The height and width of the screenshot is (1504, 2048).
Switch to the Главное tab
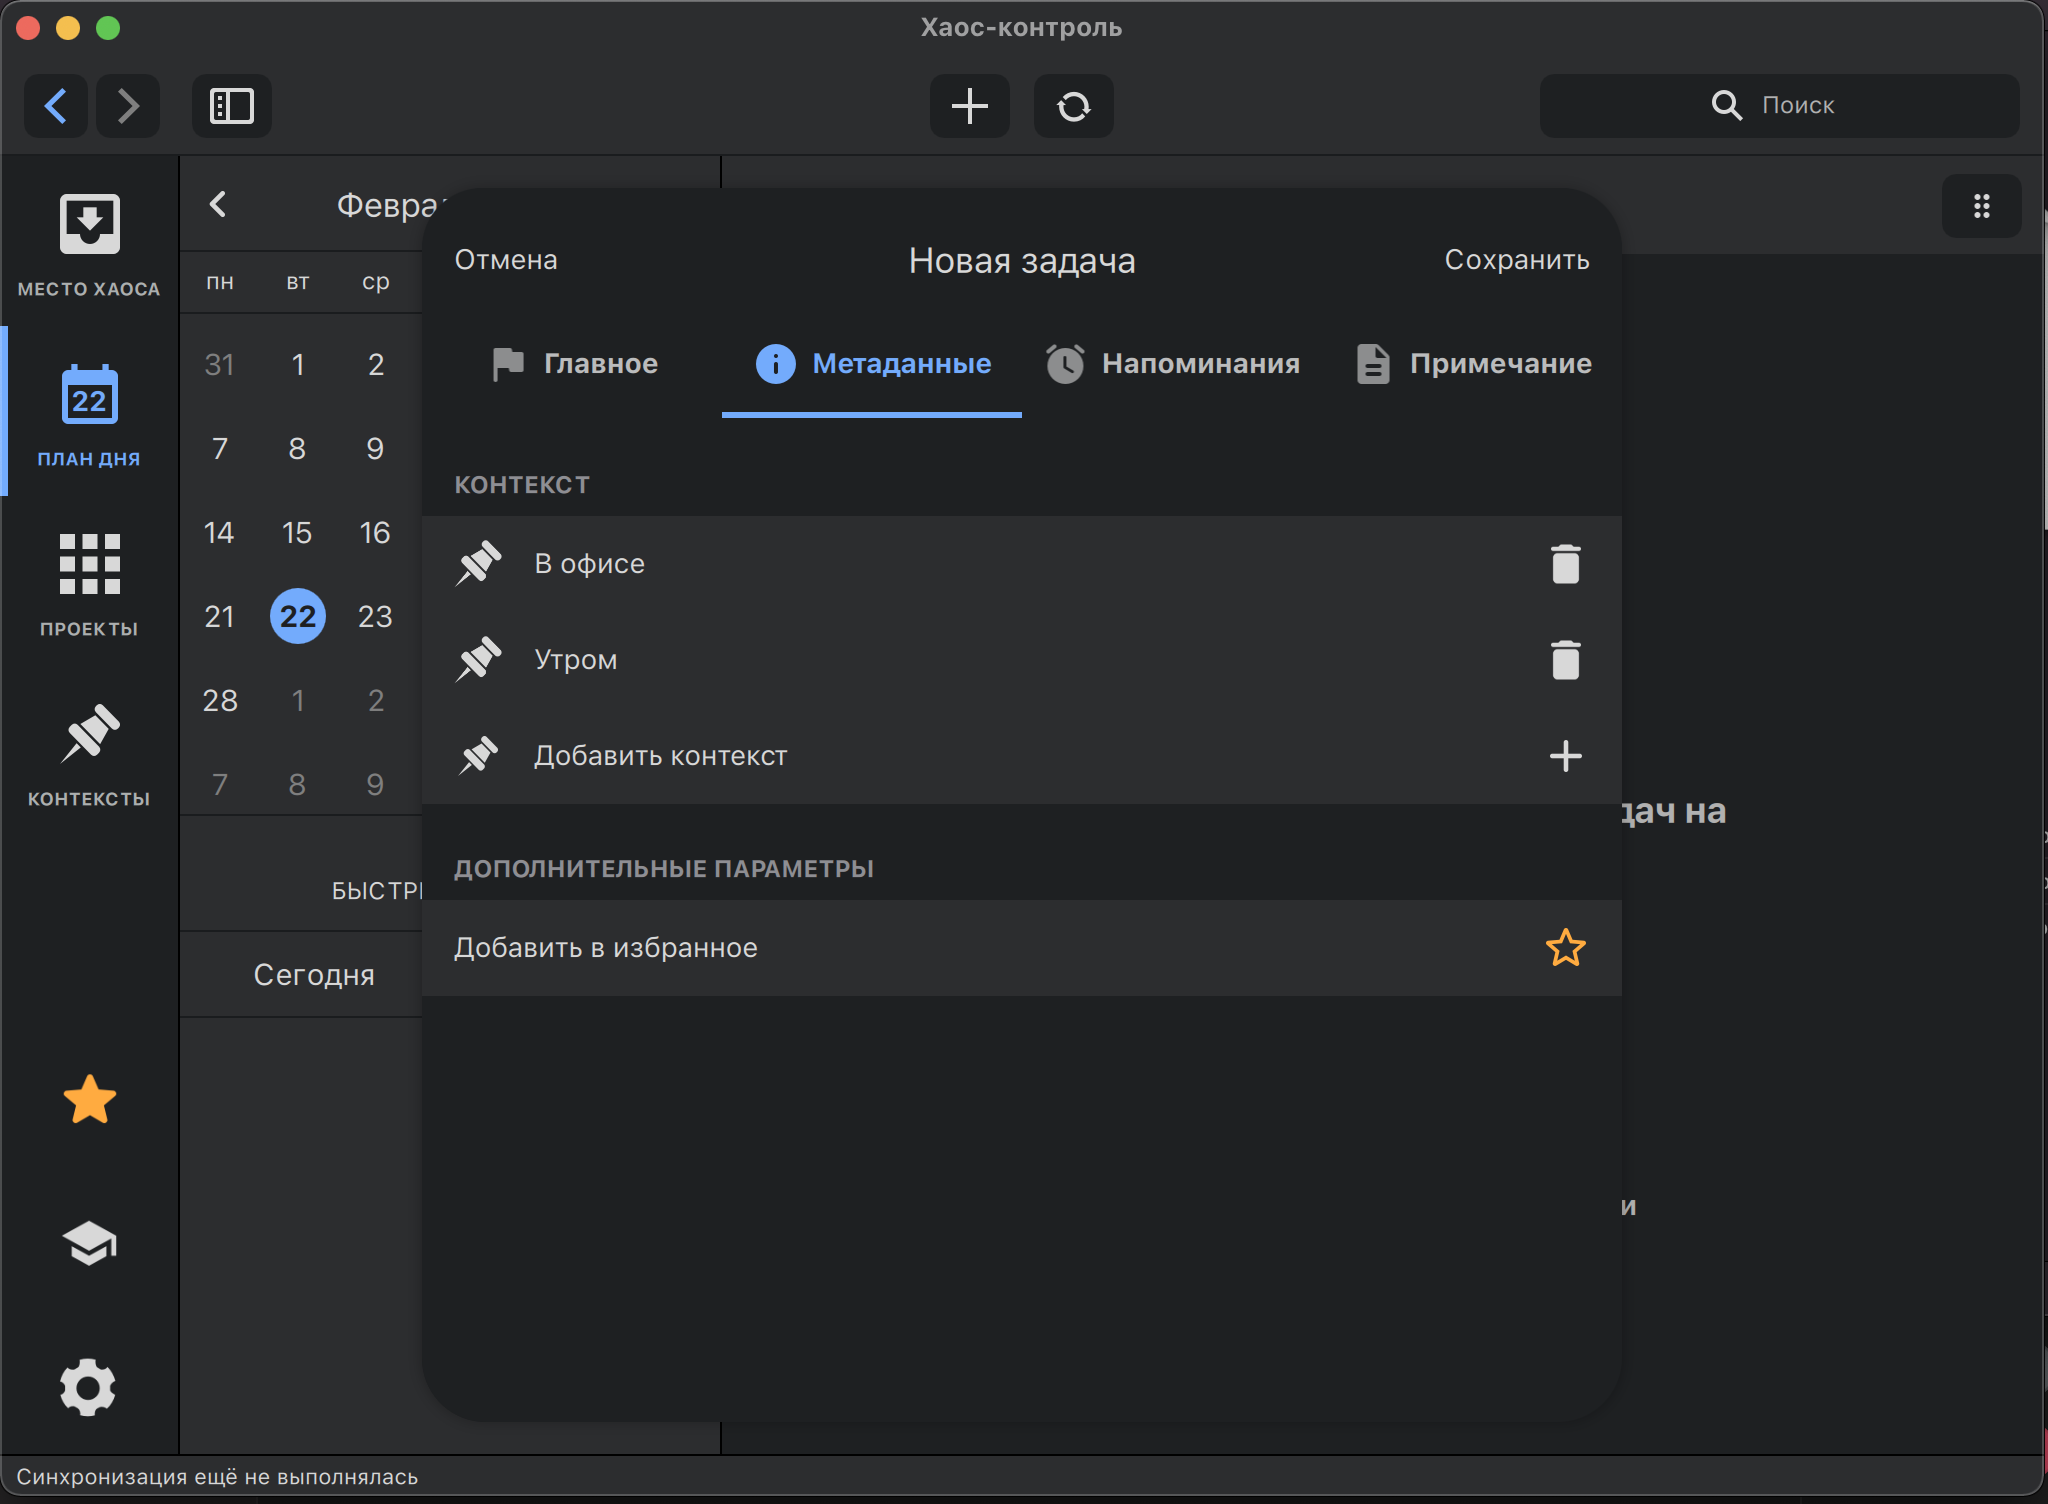click(x=576, y=364)
